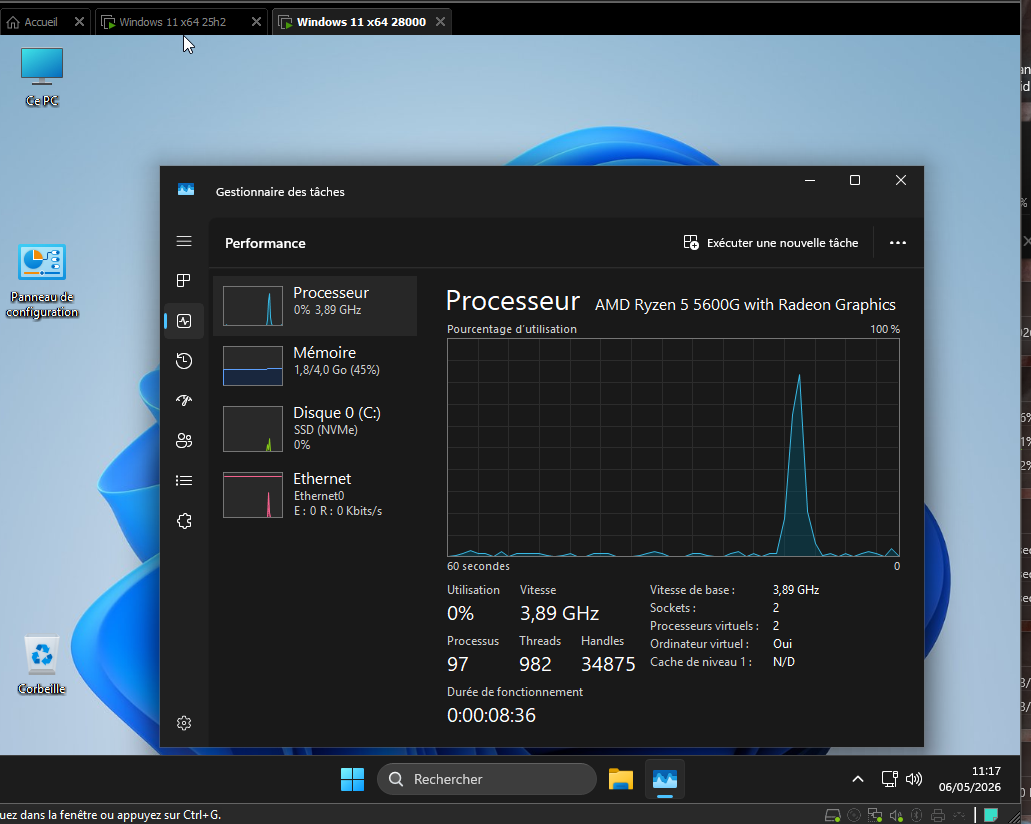
Task: Open File Explorer from the taskbar
Action: [x=620, y=779]
